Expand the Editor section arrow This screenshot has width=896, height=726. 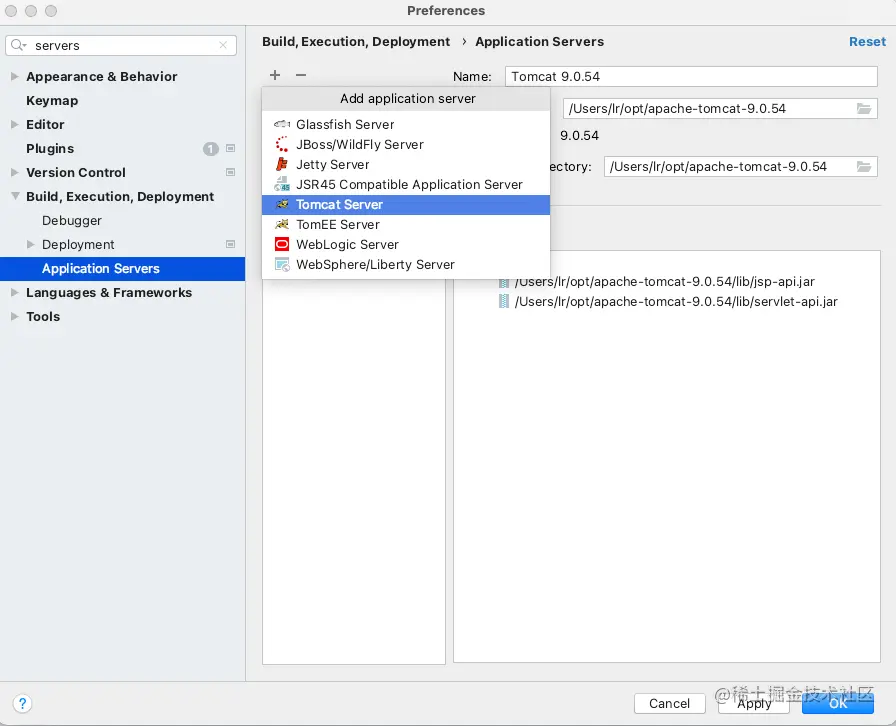coord(15,125)
